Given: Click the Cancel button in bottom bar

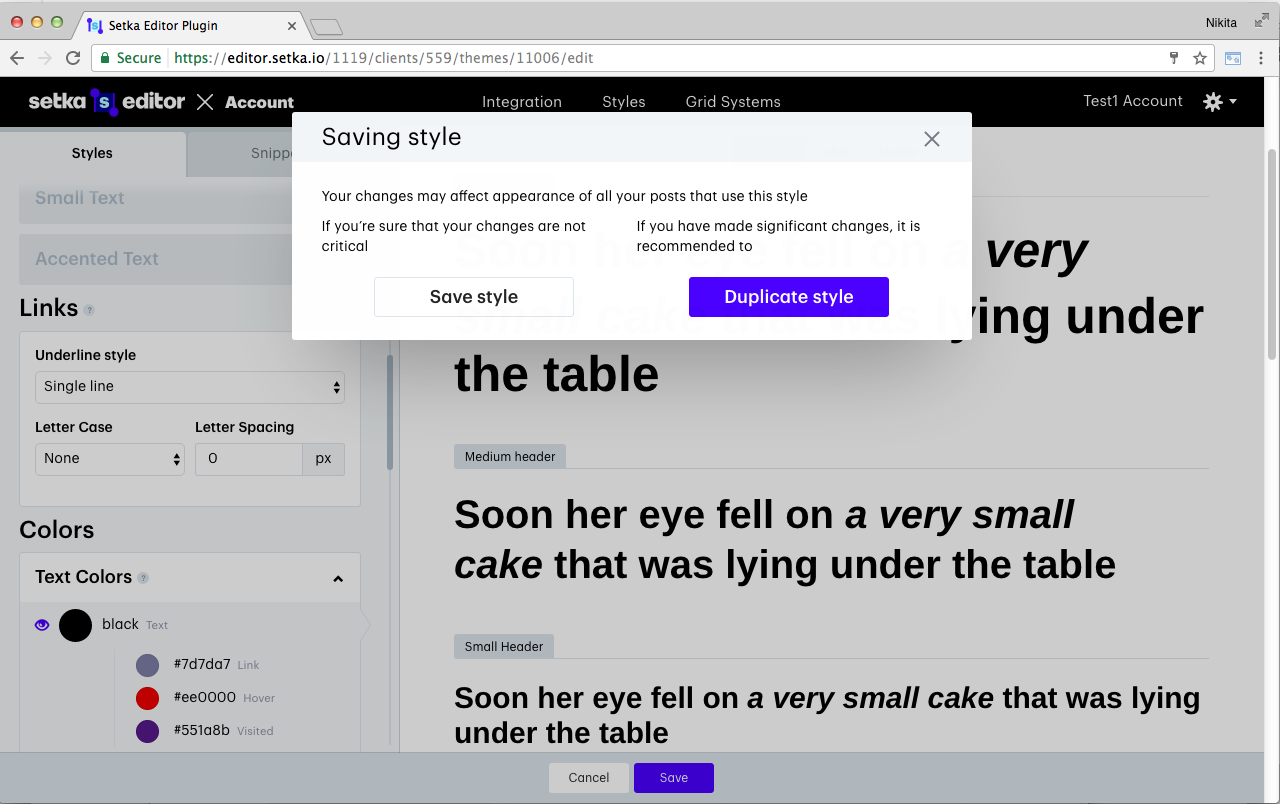Looking at the screenshot, I should click(589, 778).
